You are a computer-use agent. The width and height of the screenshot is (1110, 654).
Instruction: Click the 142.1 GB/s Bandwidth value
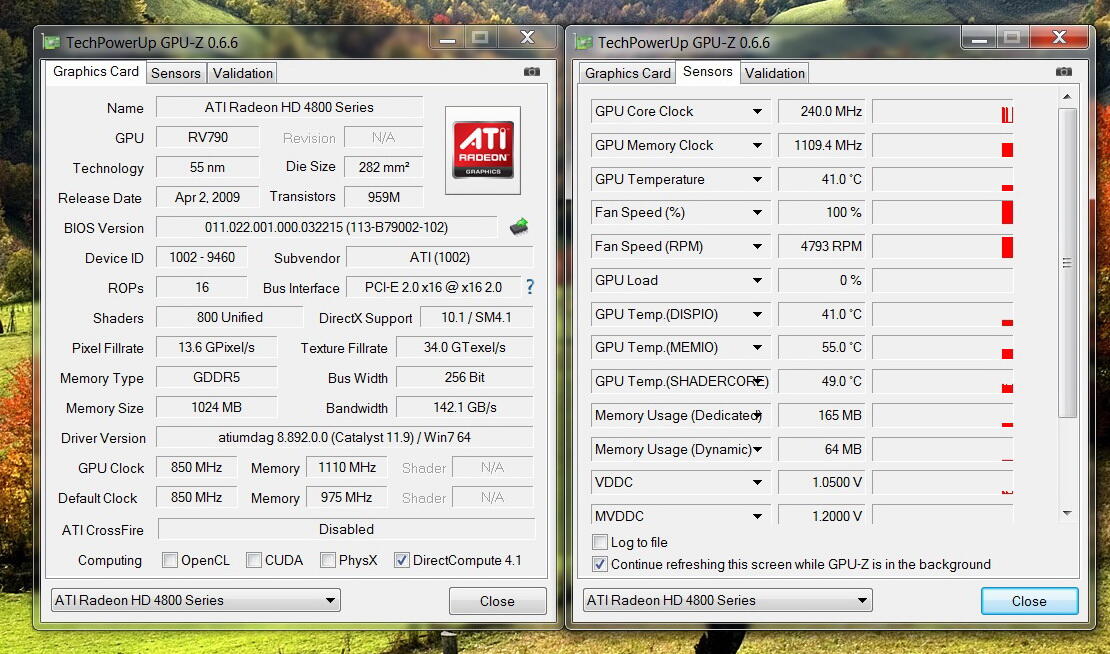(x=464, y=408)
